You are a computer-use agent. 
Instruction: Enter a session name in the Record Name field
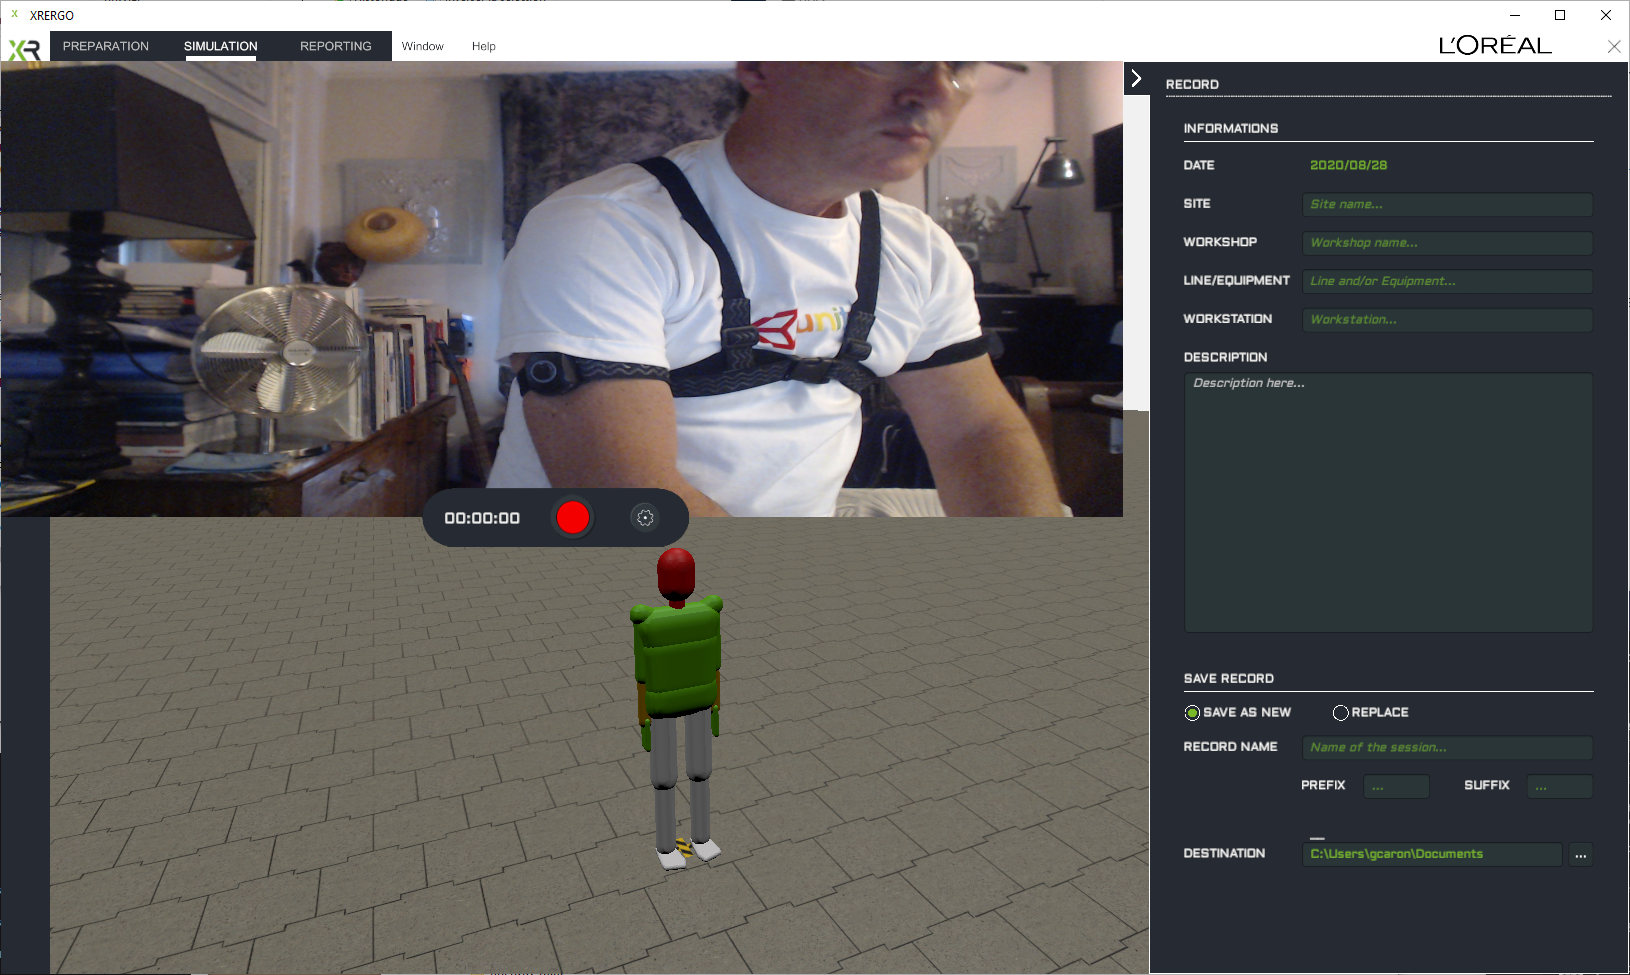[x=1446, y=747]
